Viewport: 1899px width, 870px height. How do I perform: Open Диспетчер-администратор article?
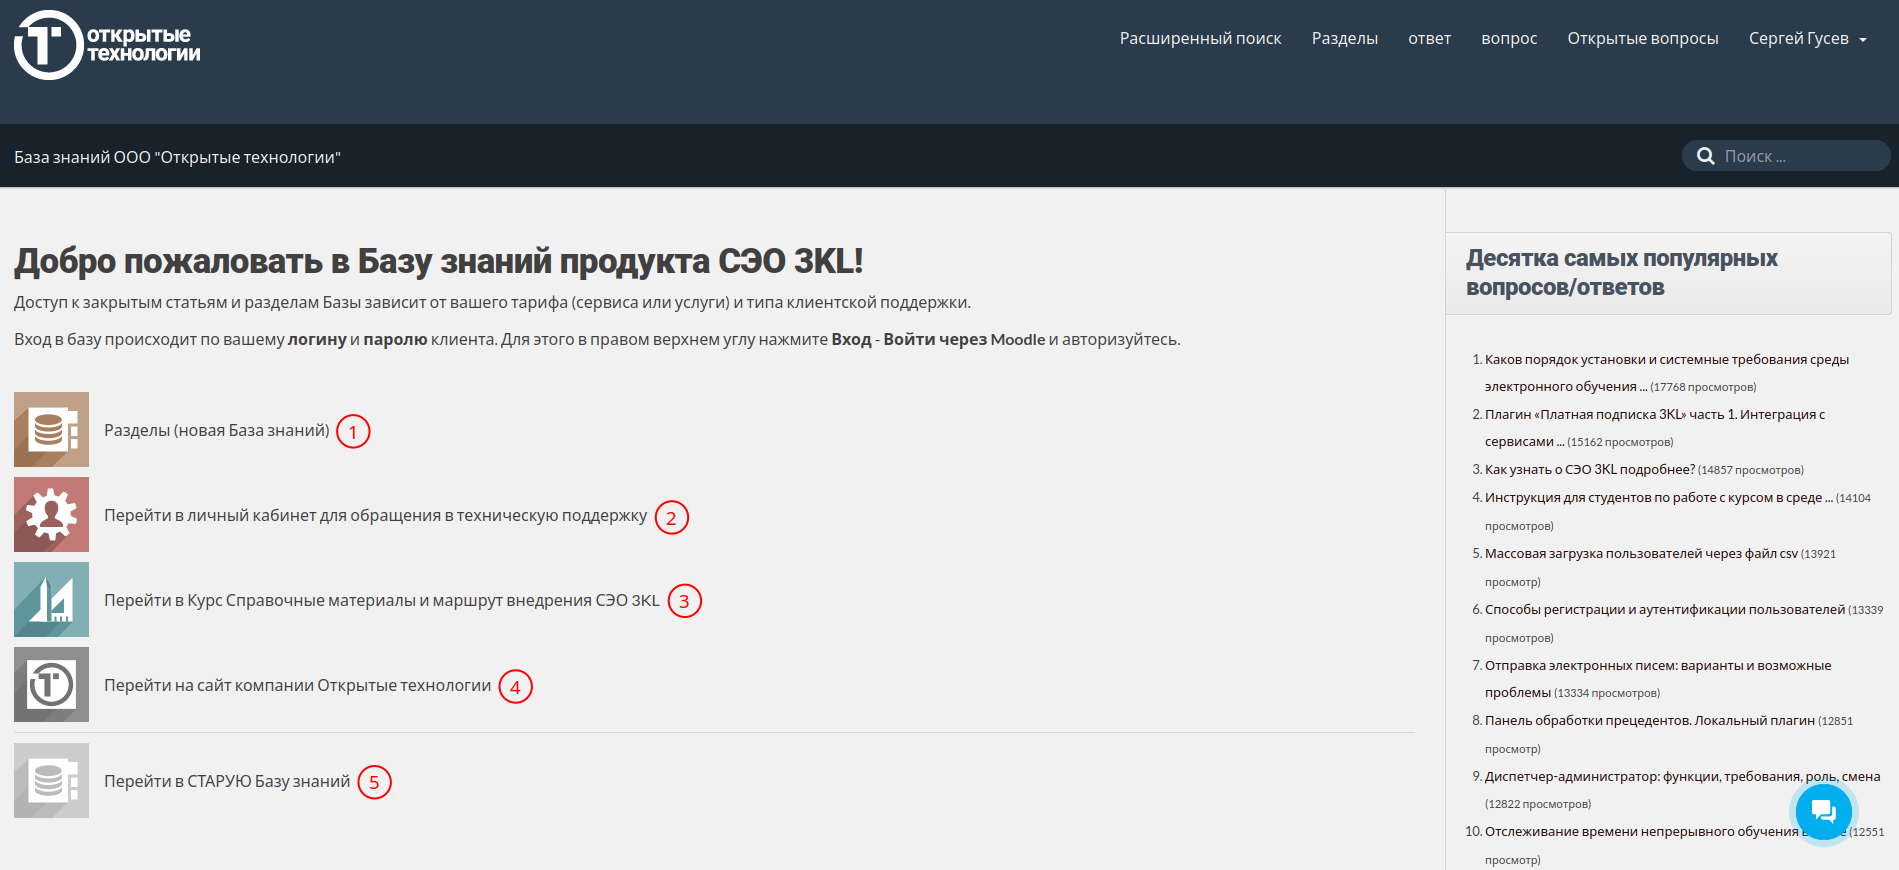1682,776
